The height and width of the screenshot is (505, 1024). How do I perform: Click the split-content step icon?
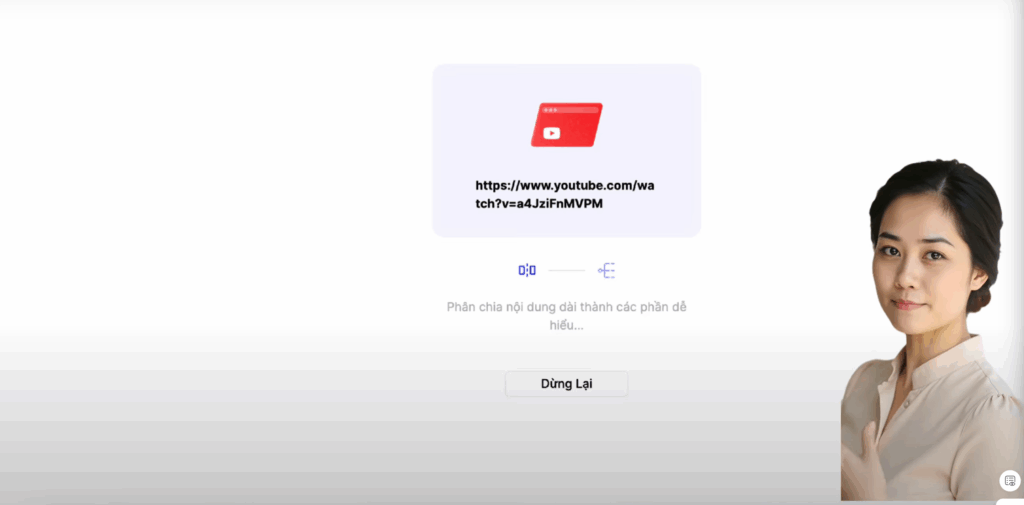[x=527, y=270]
